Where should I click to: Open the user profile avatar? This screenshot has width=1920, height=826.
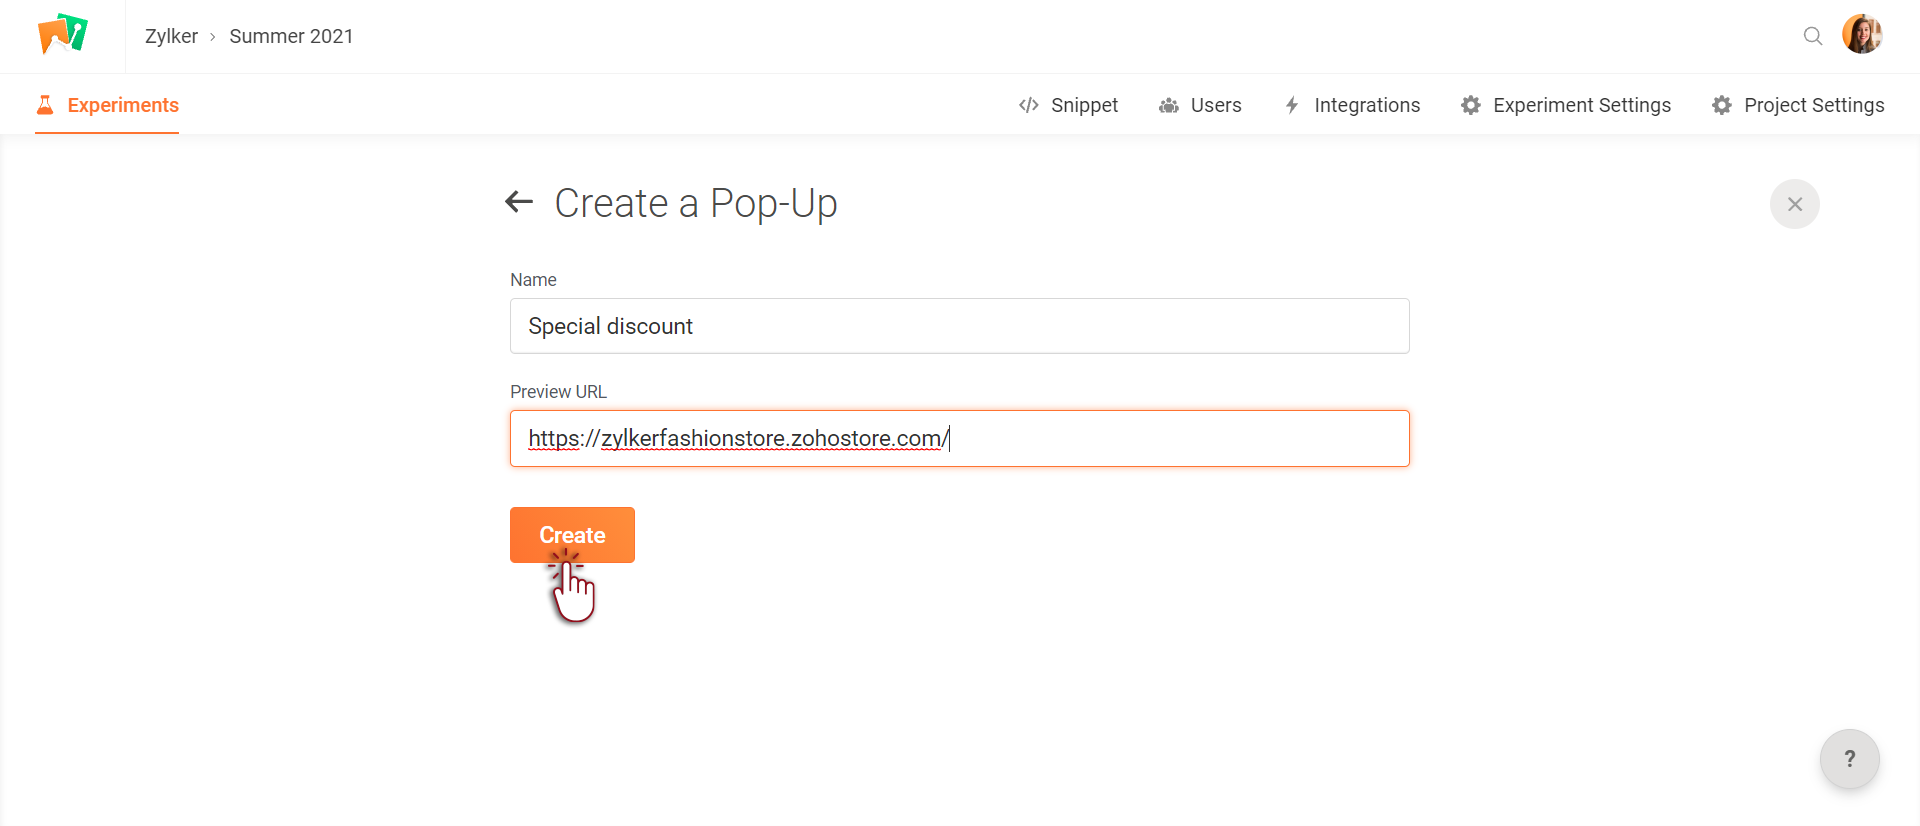[1862, 35]
